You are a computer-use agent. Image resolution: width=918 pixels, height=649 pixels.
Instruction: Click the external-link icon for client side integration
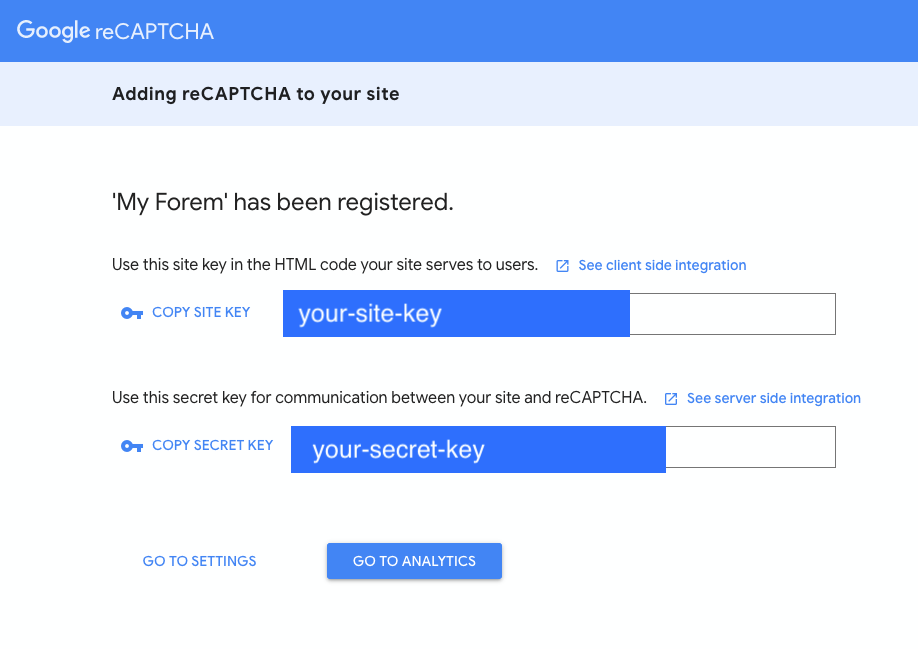pyautogui.click(x=563, y=266)
